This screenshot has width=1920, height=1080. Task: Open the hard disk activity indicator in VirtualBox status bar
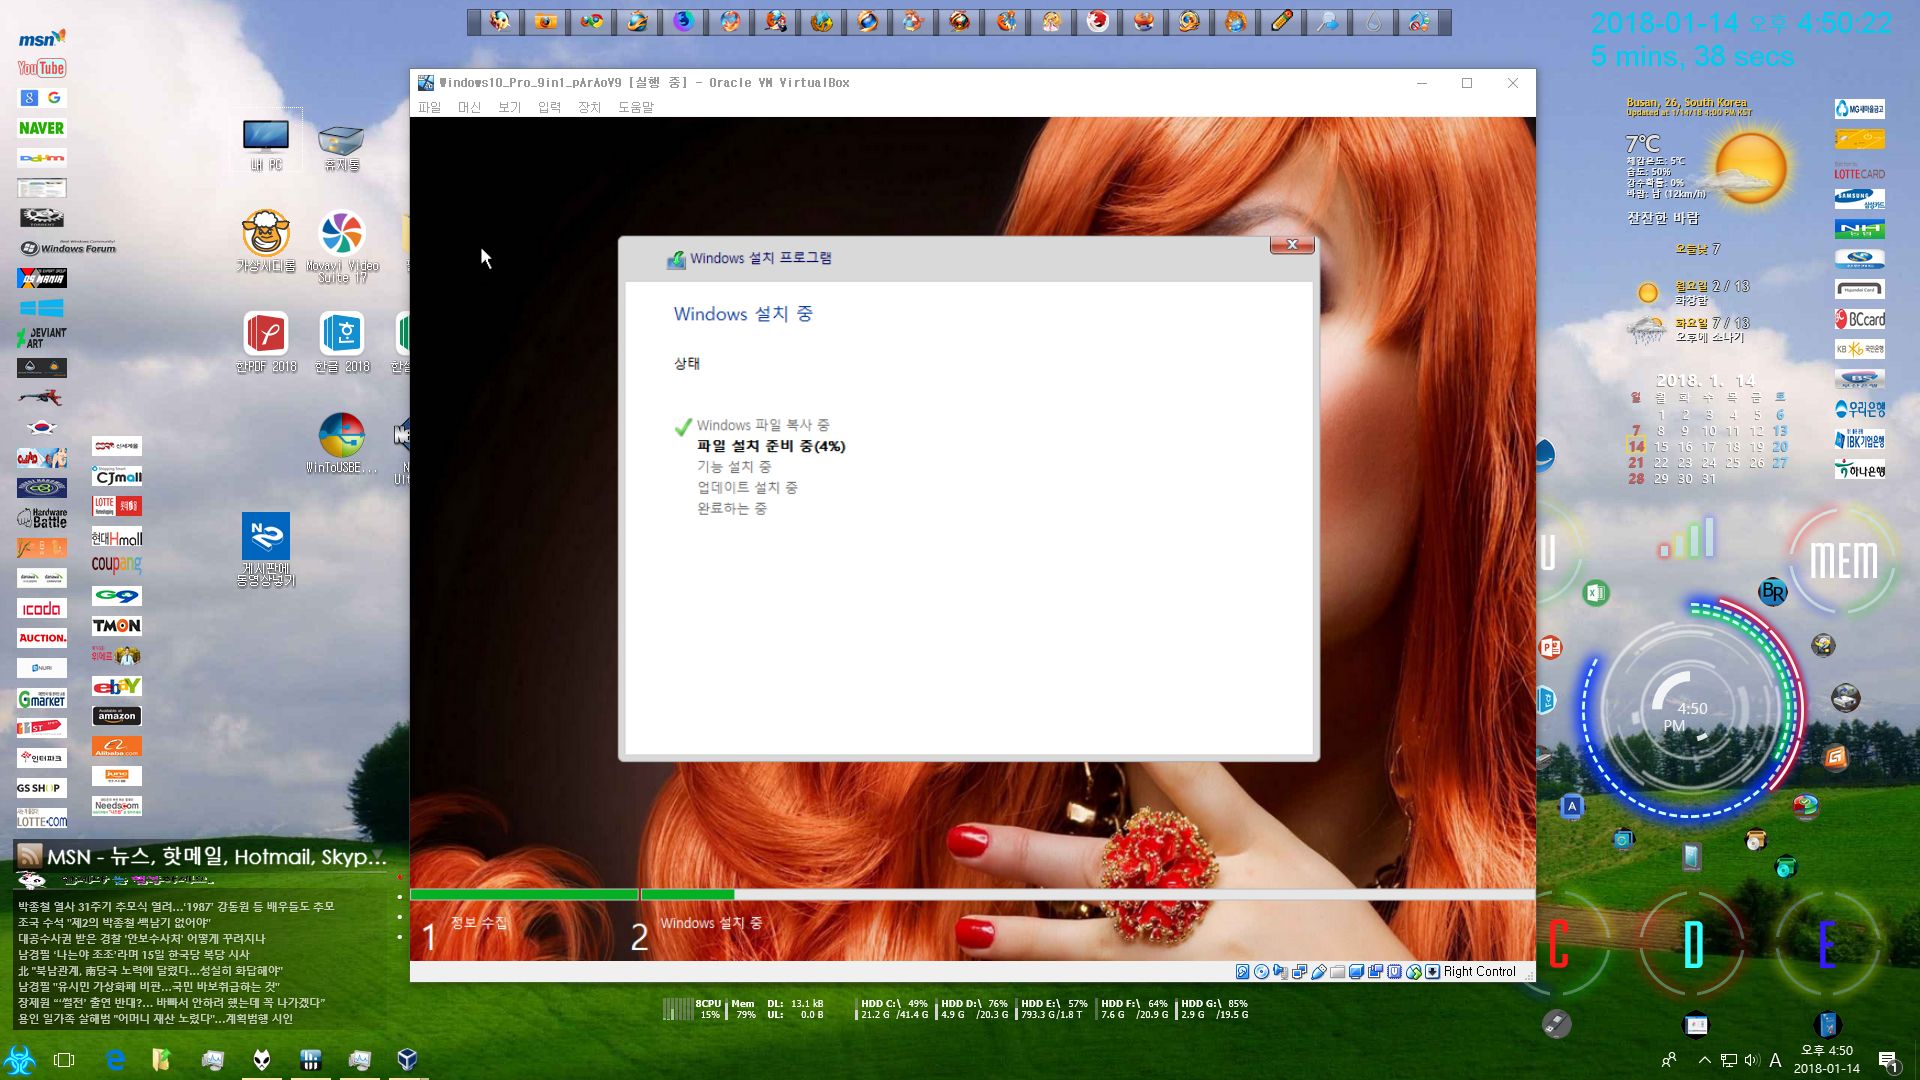(x=1242, y=971)
